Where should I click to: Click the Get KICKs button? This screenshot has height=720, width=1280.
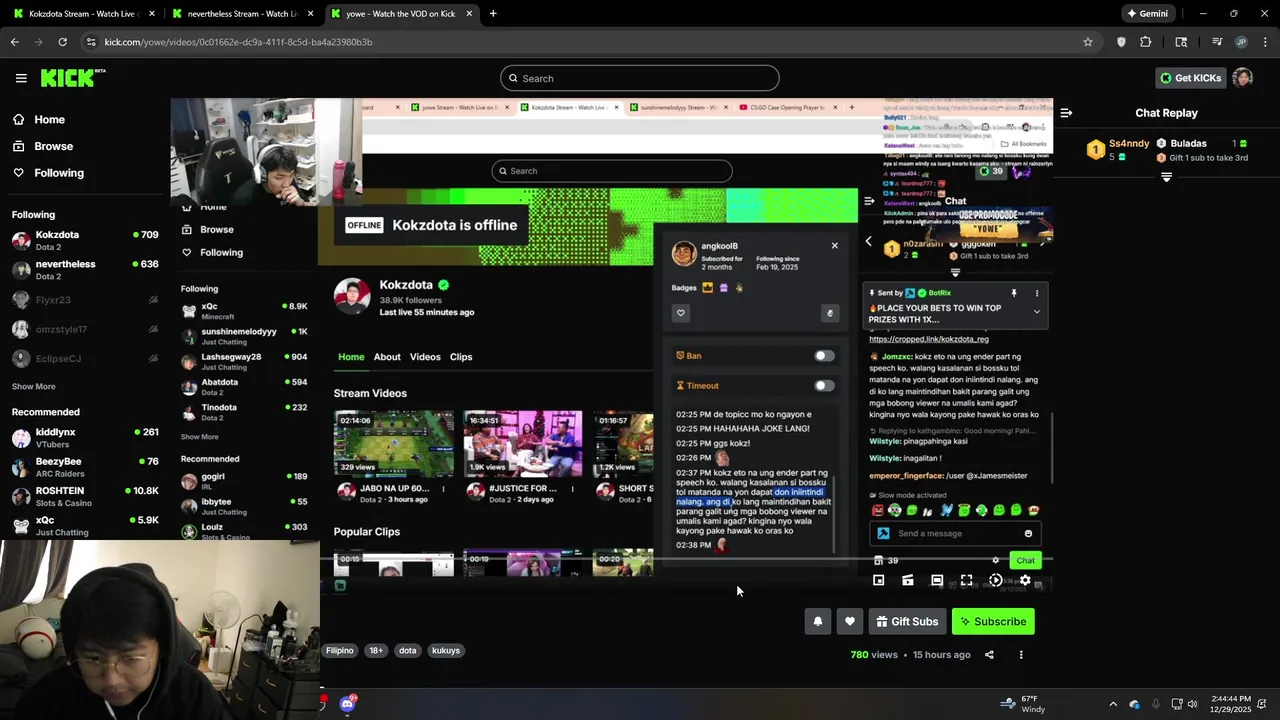click(1190, 78)
